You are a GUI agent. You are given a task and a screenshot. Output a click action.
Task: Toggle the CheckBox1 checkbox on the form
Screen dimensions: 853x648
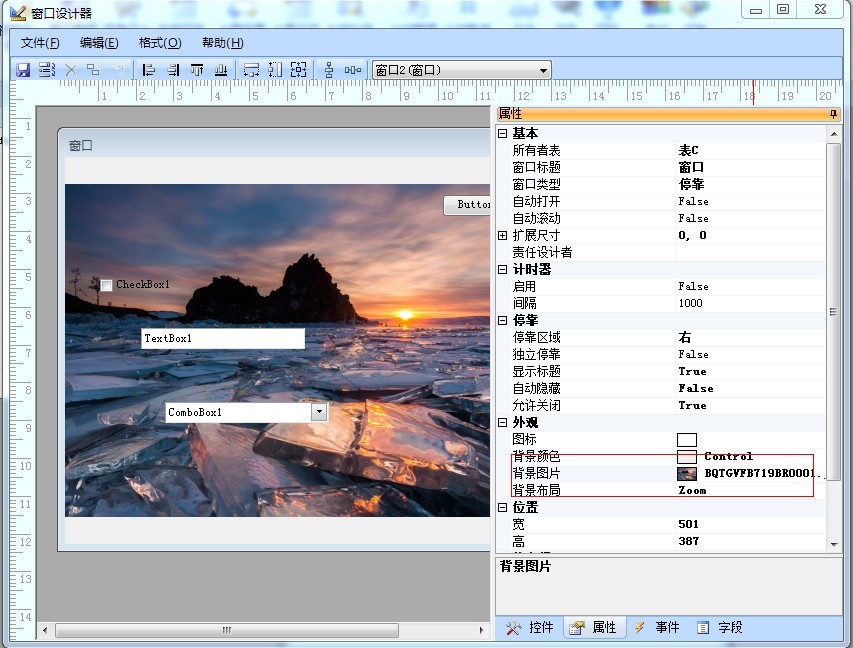click(106, 285)
